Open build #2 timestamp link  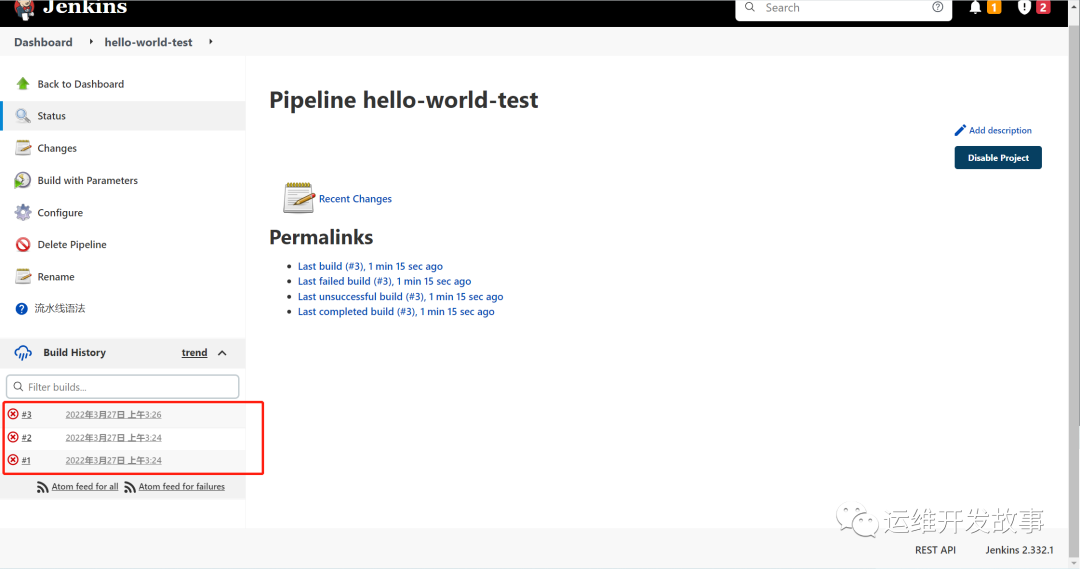(114, 437)
